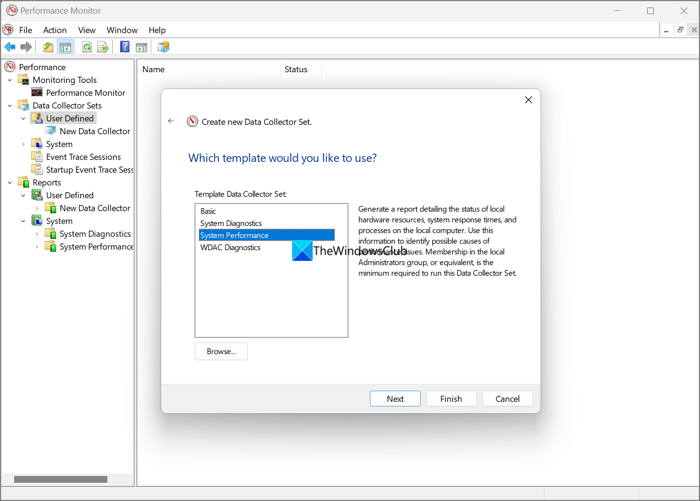Toggle Show/Hide Action Pane icon
This screenshot has height=501, width=700.
click(x=142, y=47)
